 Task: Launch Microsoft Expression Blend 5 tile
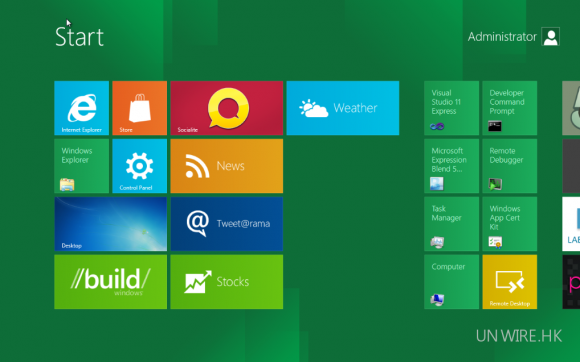pyautogui.click(x=451, y=166)
